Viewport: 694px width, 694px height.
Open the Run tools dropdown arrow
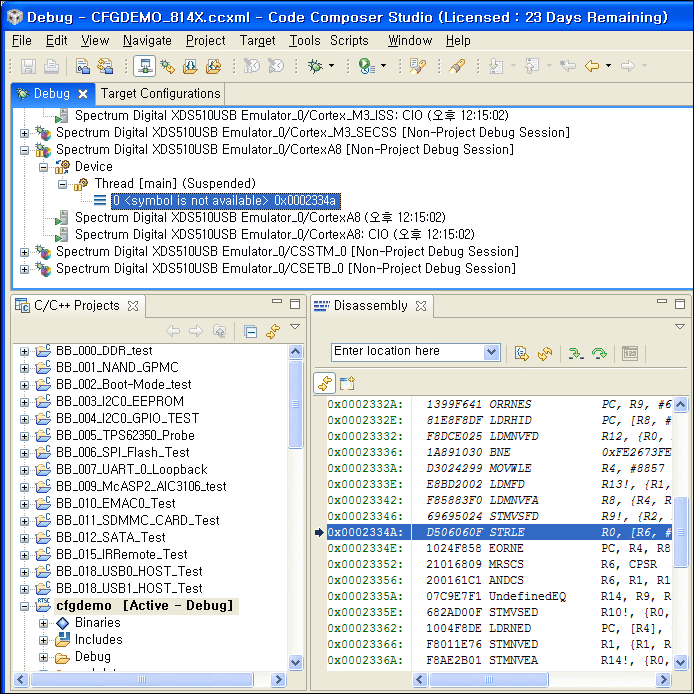coord(383,66)
